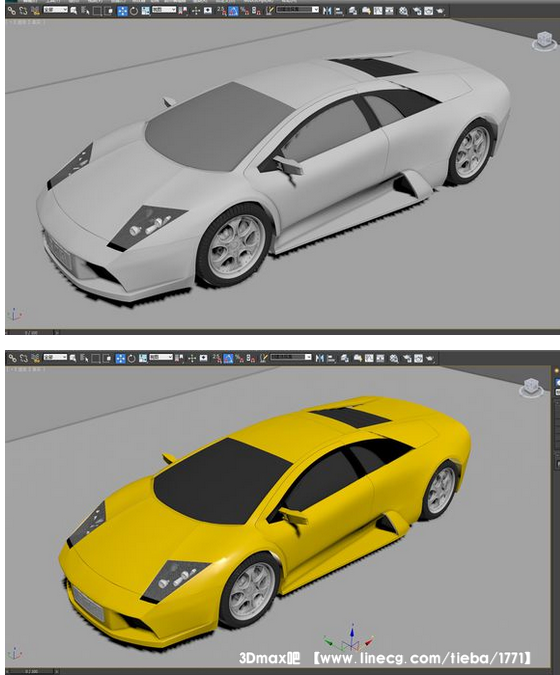Viewport: 560px width, 675px height.
Task: Open Select by Name in top screenshot toolbar
Action: click(x=85, y=10)
